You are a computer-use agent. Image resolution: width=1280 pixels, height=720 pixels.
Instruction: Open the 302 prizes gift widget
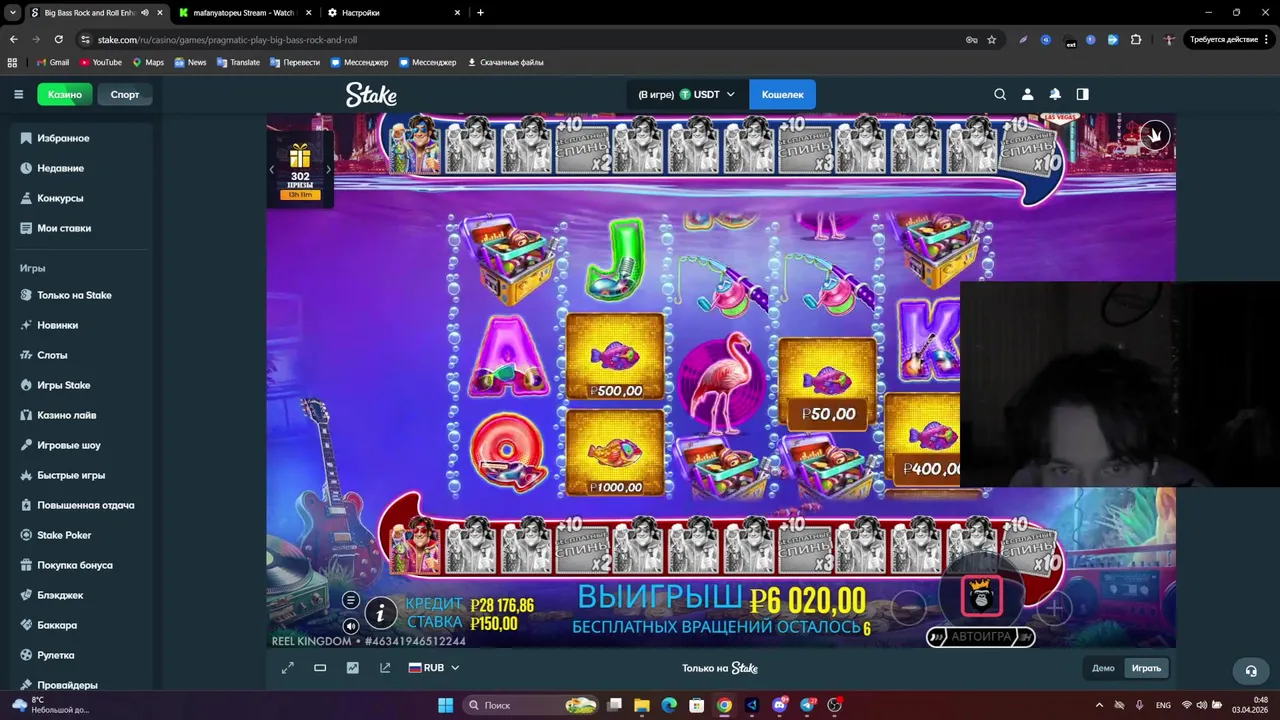pyautogui.click(x=300, y=170)
